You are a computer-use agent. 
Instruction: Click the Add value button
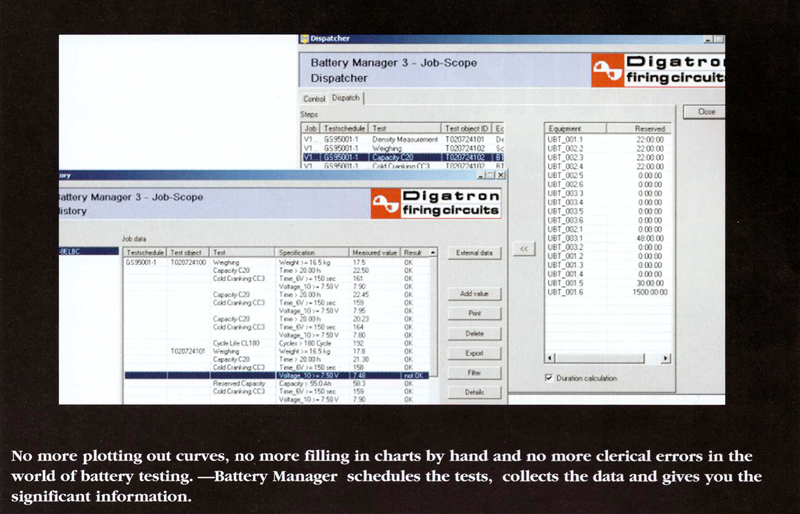[x=474, y=293]
